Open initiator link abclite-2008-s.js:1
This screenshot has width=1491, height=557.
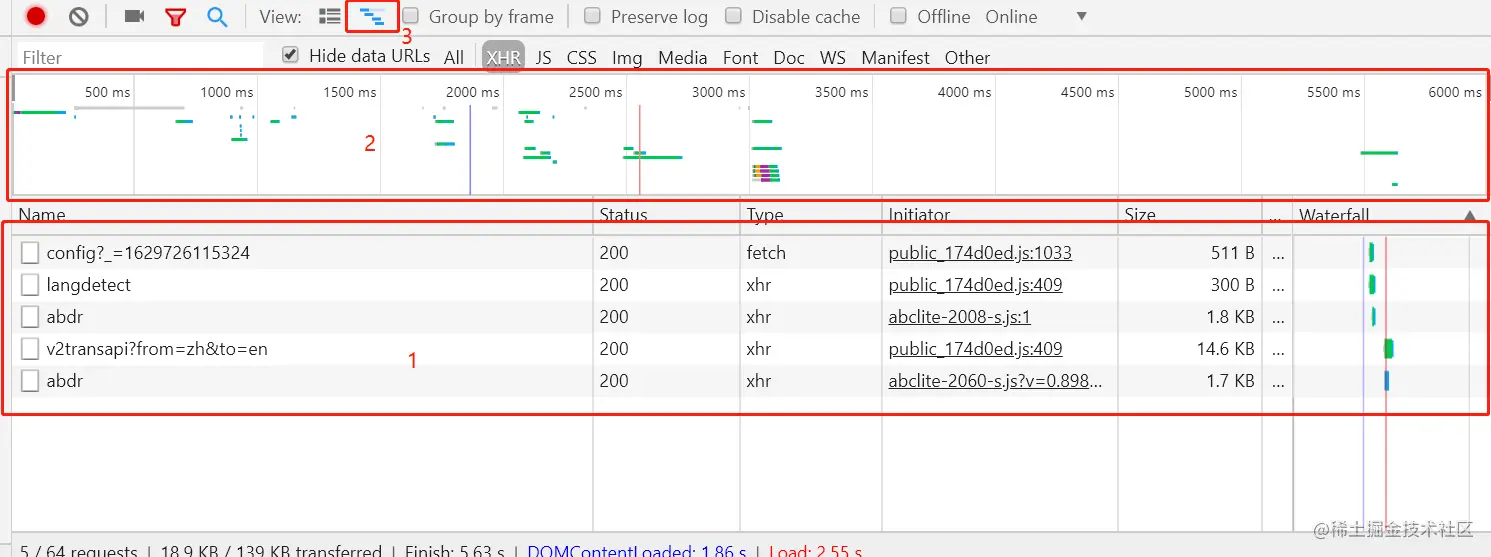(x=959, y=317)
